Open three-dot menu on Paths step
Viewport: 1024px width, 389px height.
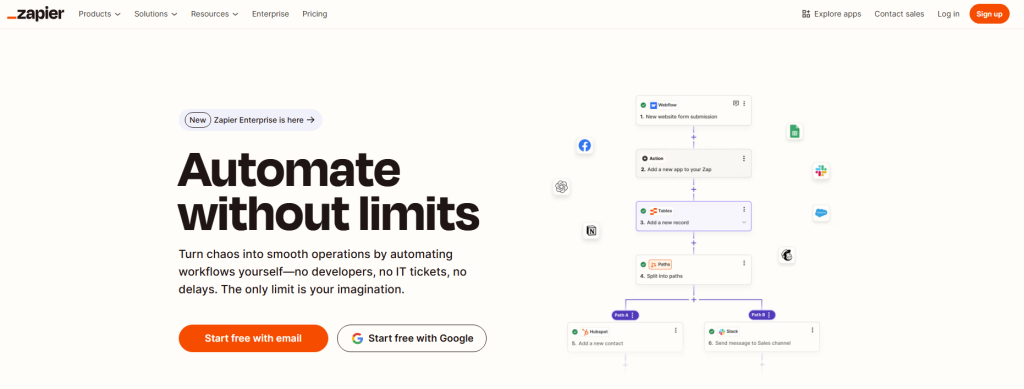744,263
